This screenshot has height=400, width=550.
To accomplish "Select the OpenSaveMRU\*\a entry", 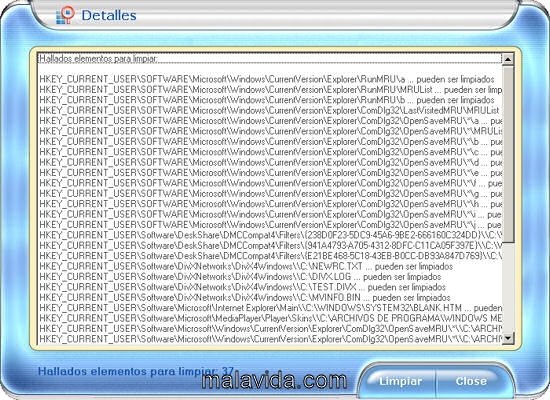I will tap(270, 121).
